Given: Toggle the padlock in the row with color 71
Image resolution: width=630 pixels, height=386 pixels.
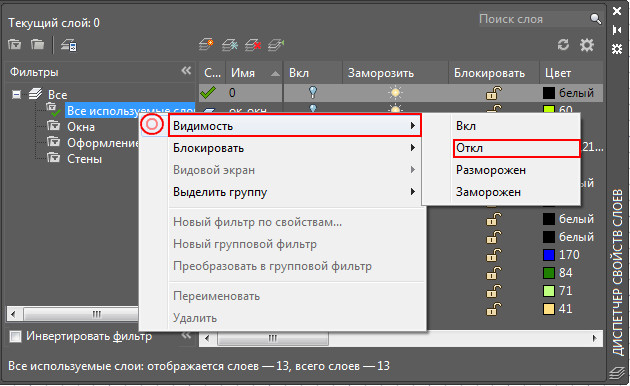Looking at the screenshot, I should [494, 291].
